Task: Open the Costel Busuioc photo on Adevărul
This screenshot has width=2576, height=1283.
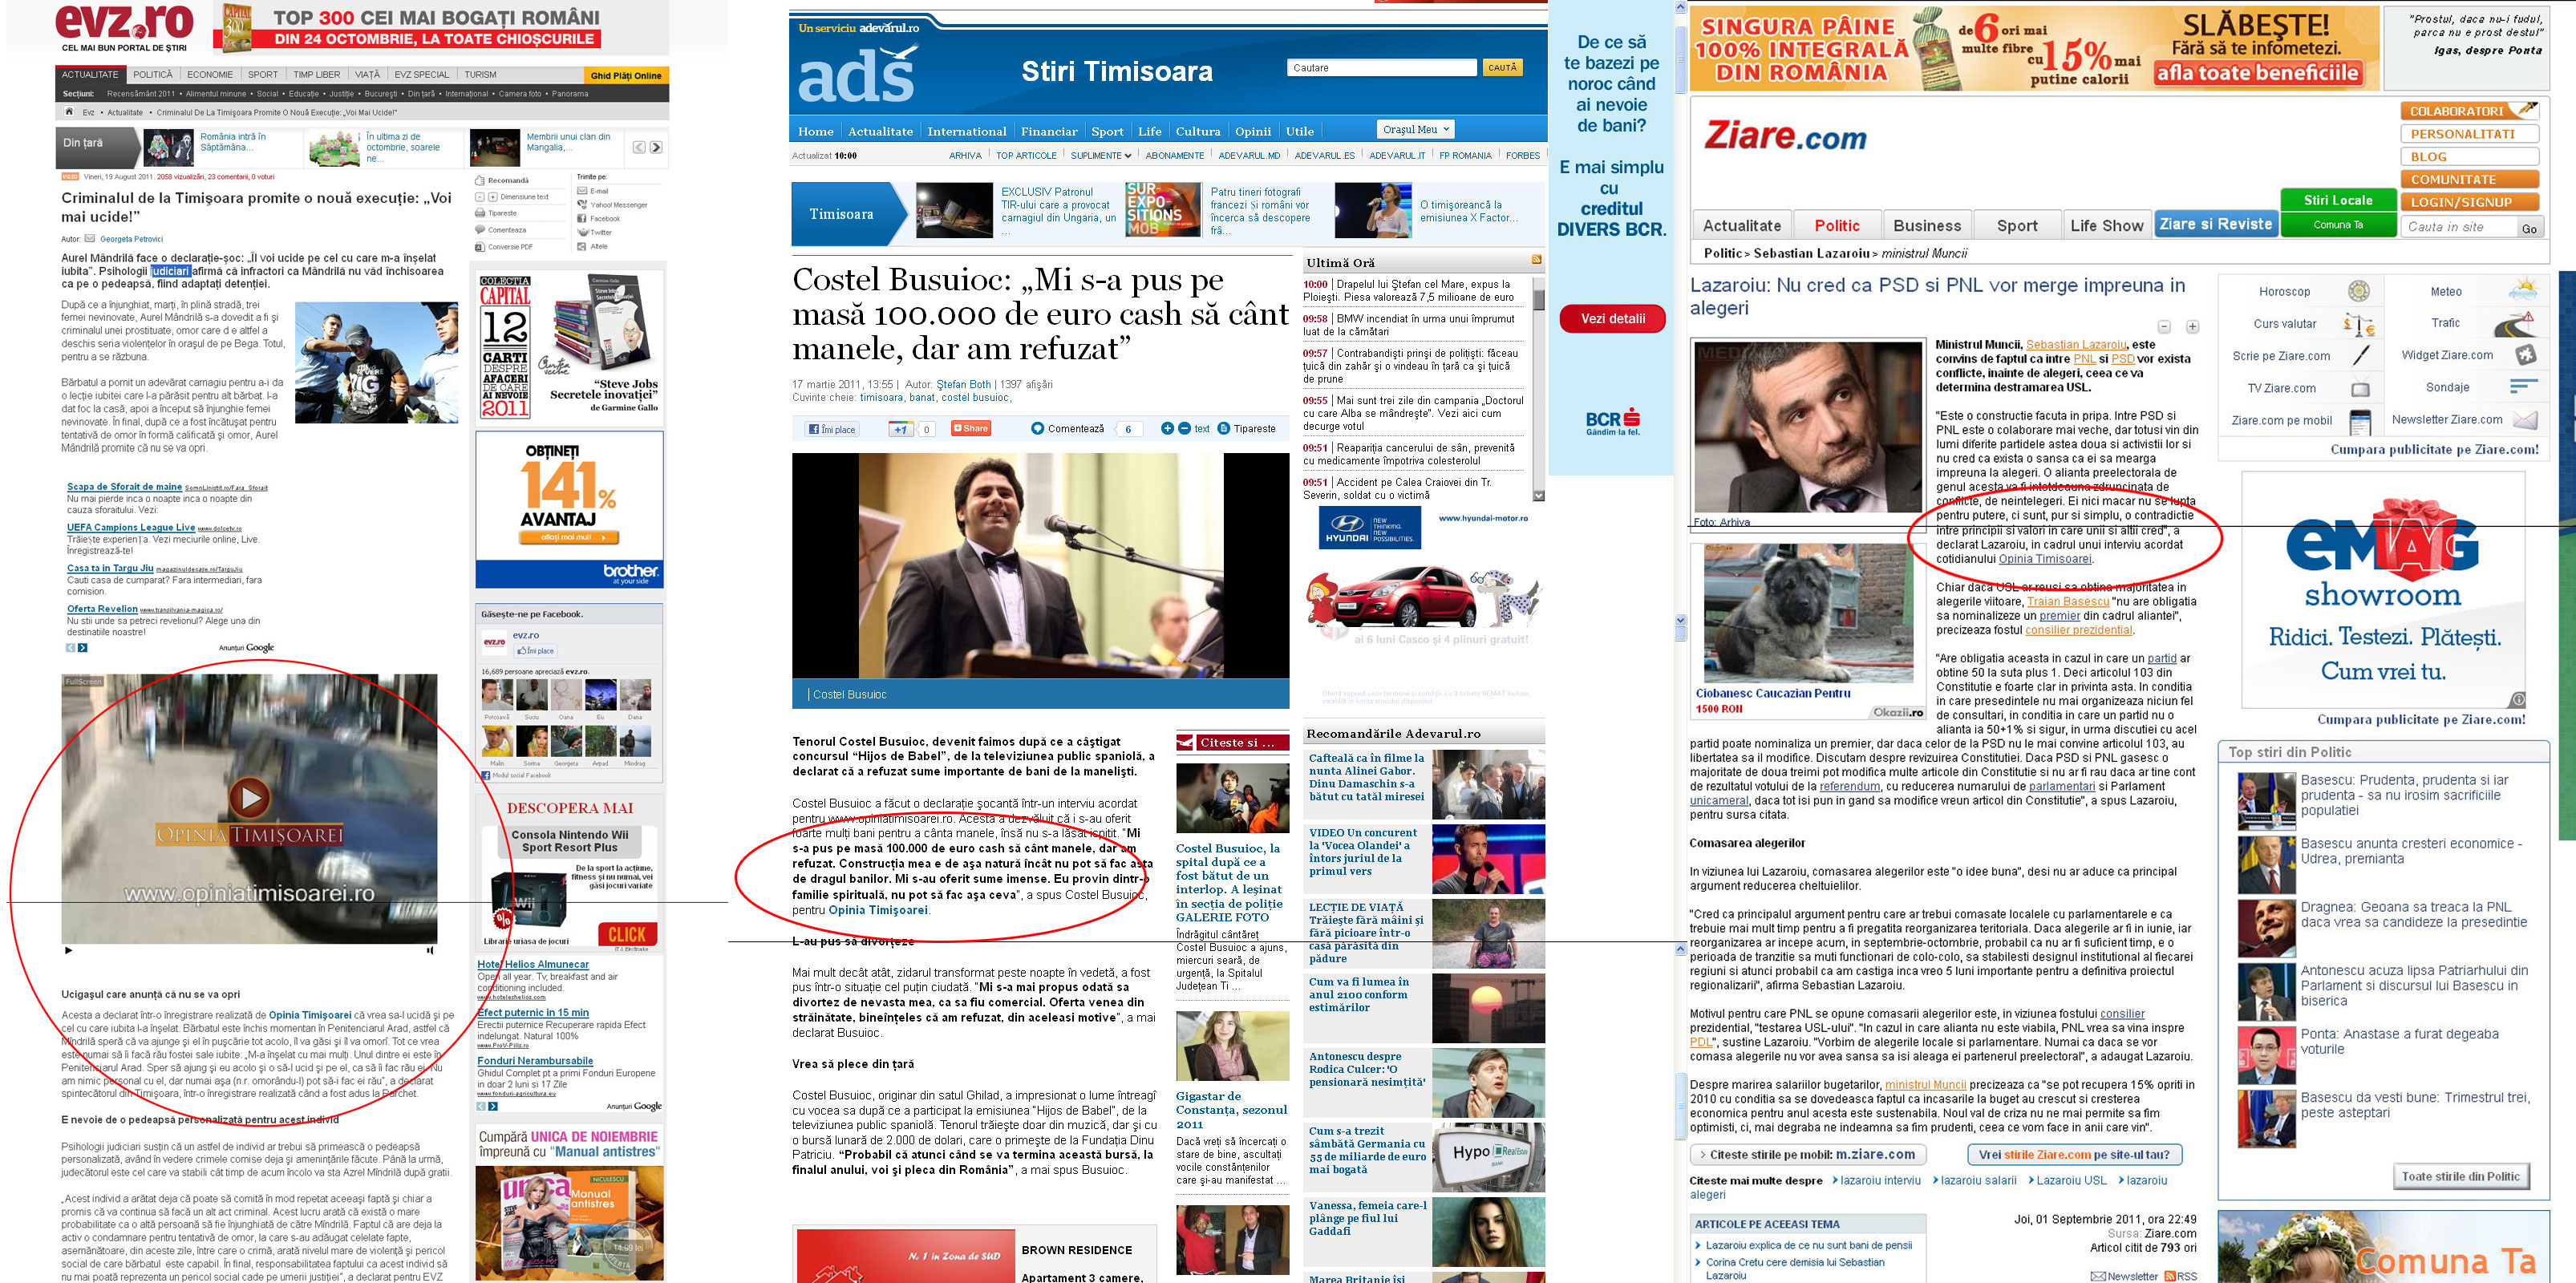Action: [1040, 566]
